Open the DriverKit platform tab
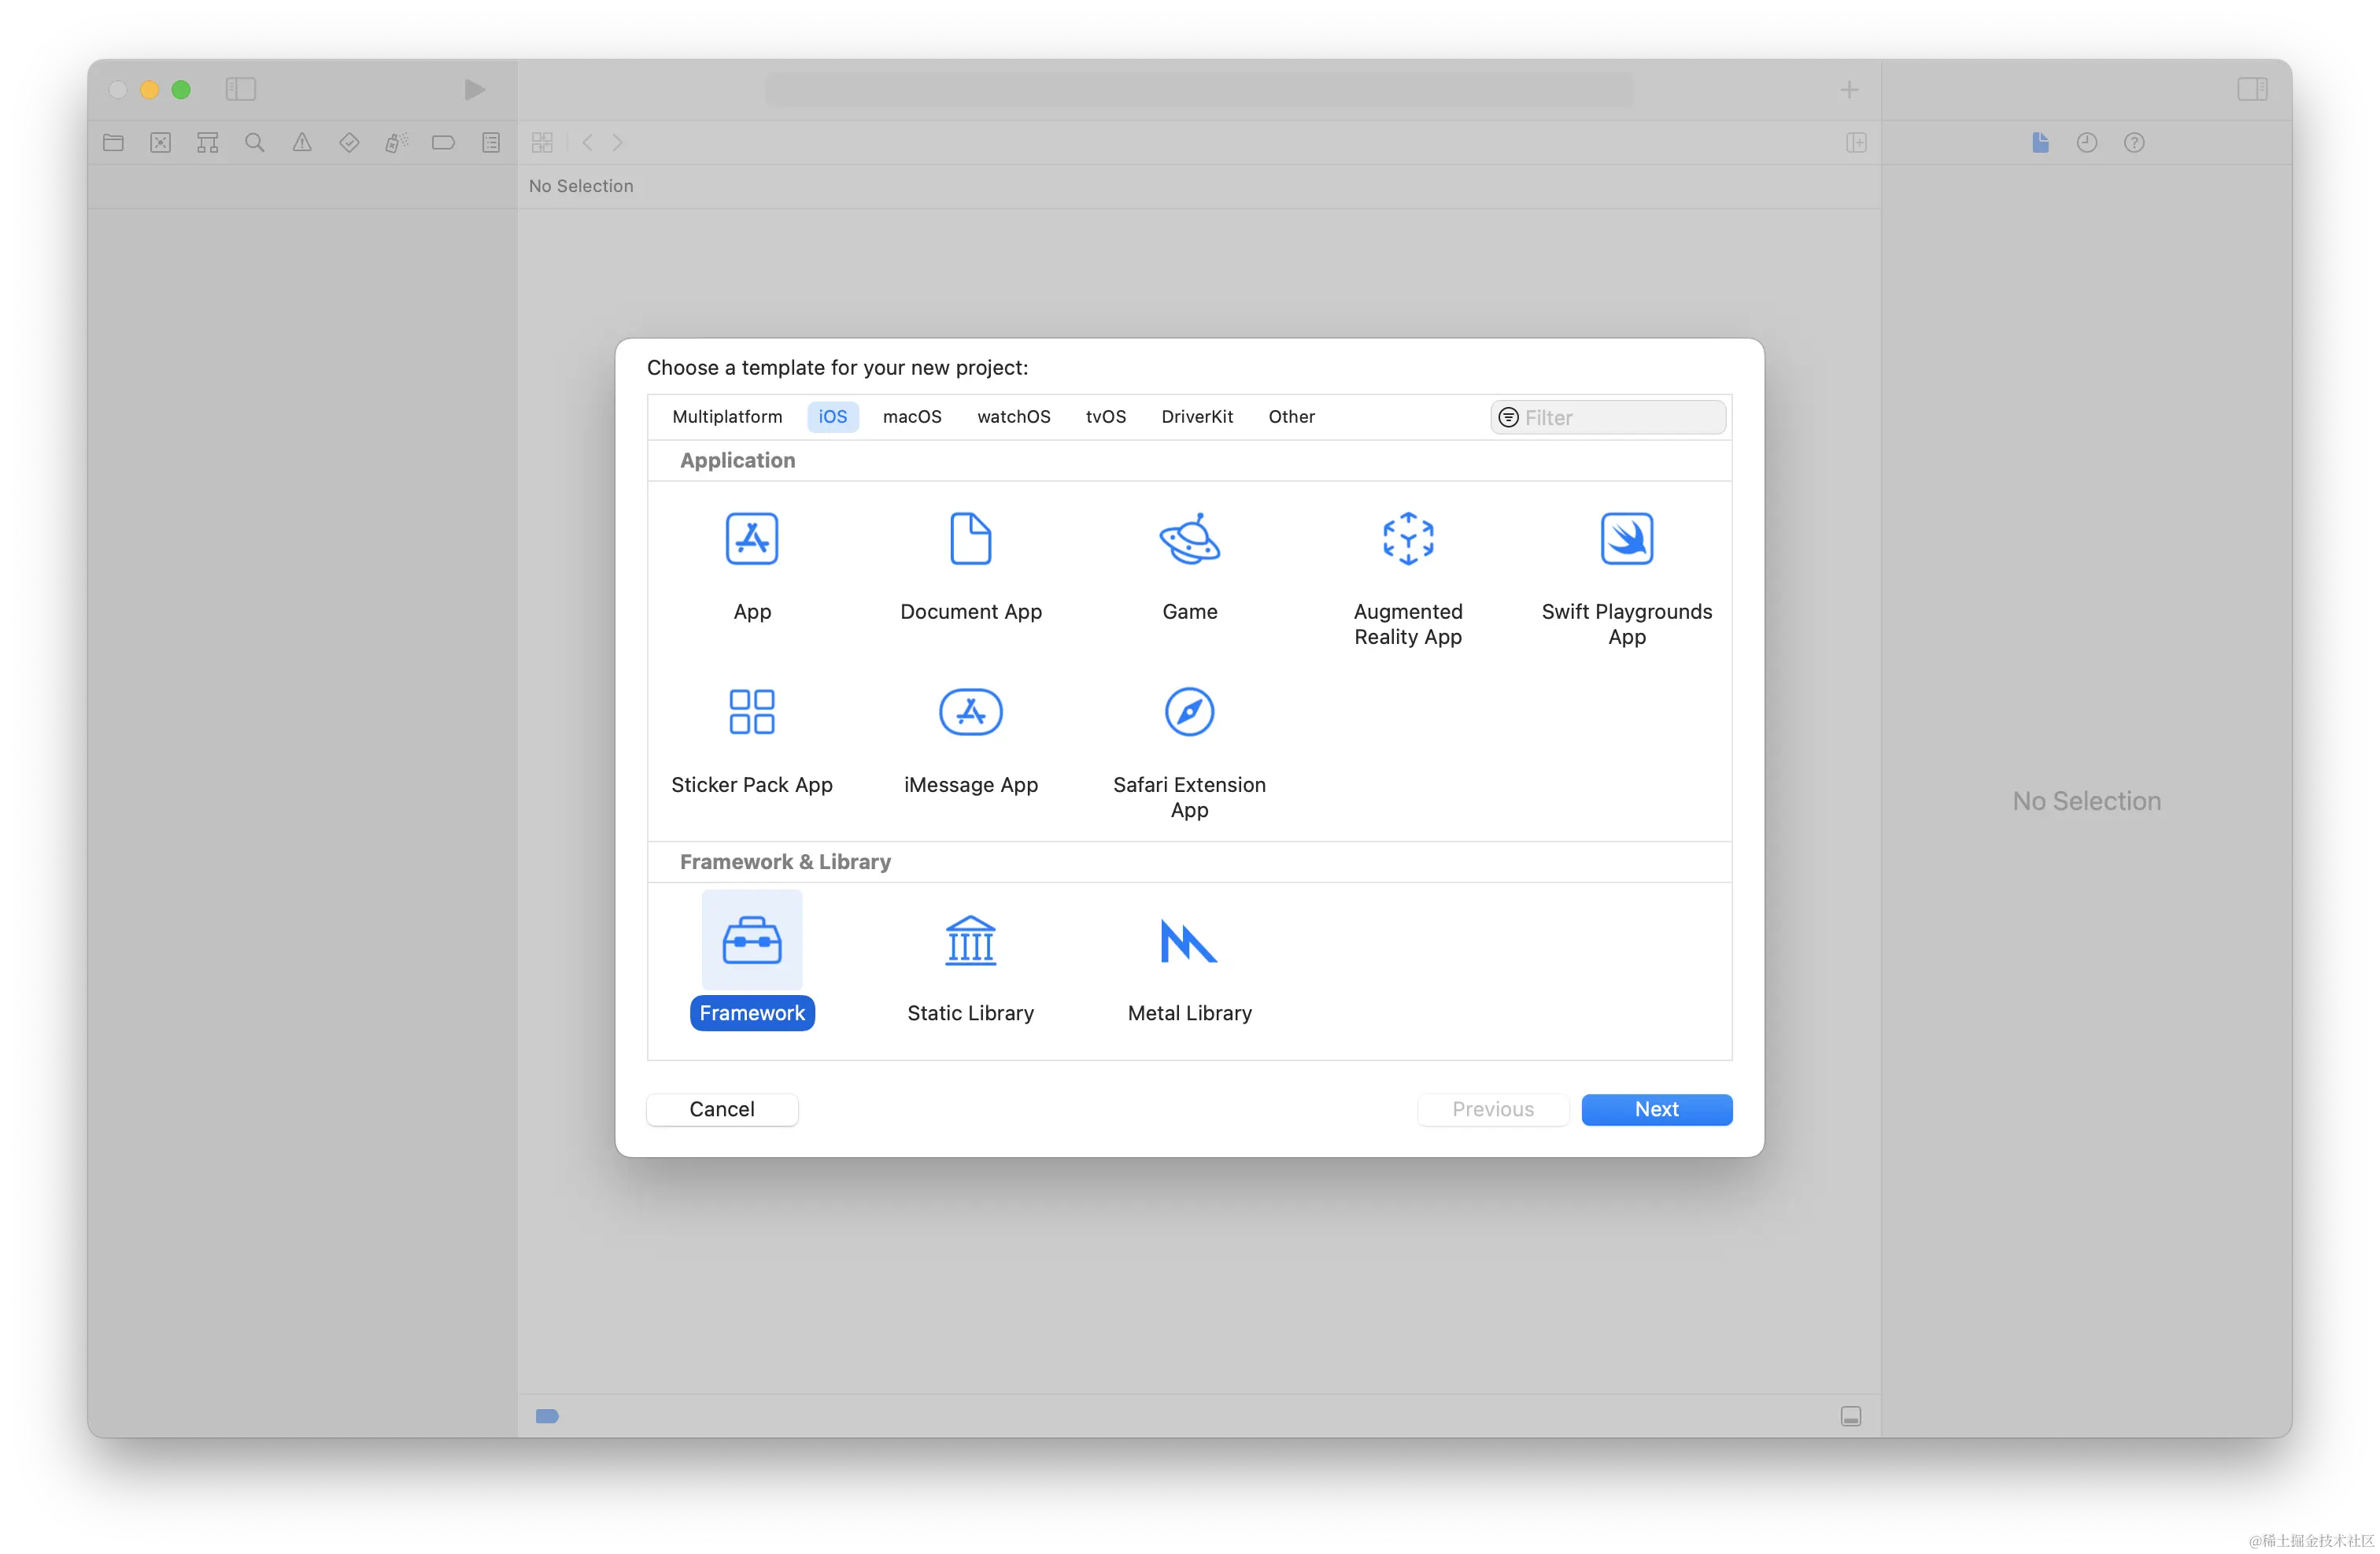 1196,417
